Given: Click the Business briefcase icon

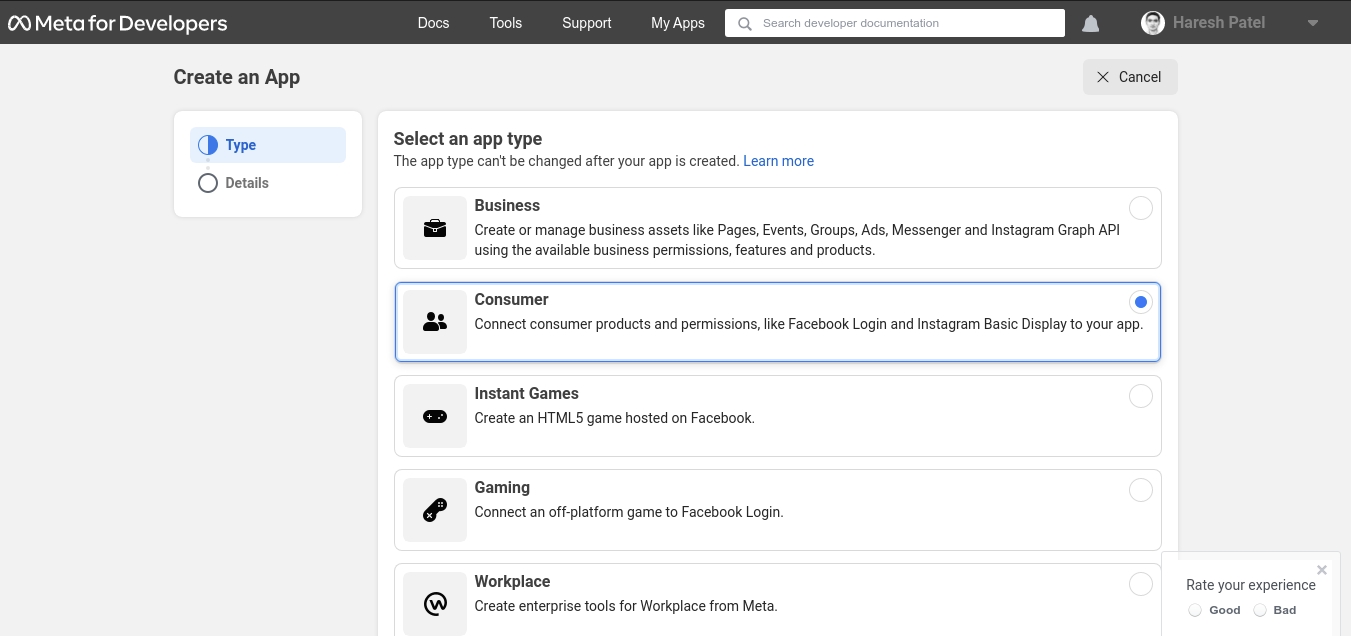Looking at the screenshot, I should click(435, 228).
